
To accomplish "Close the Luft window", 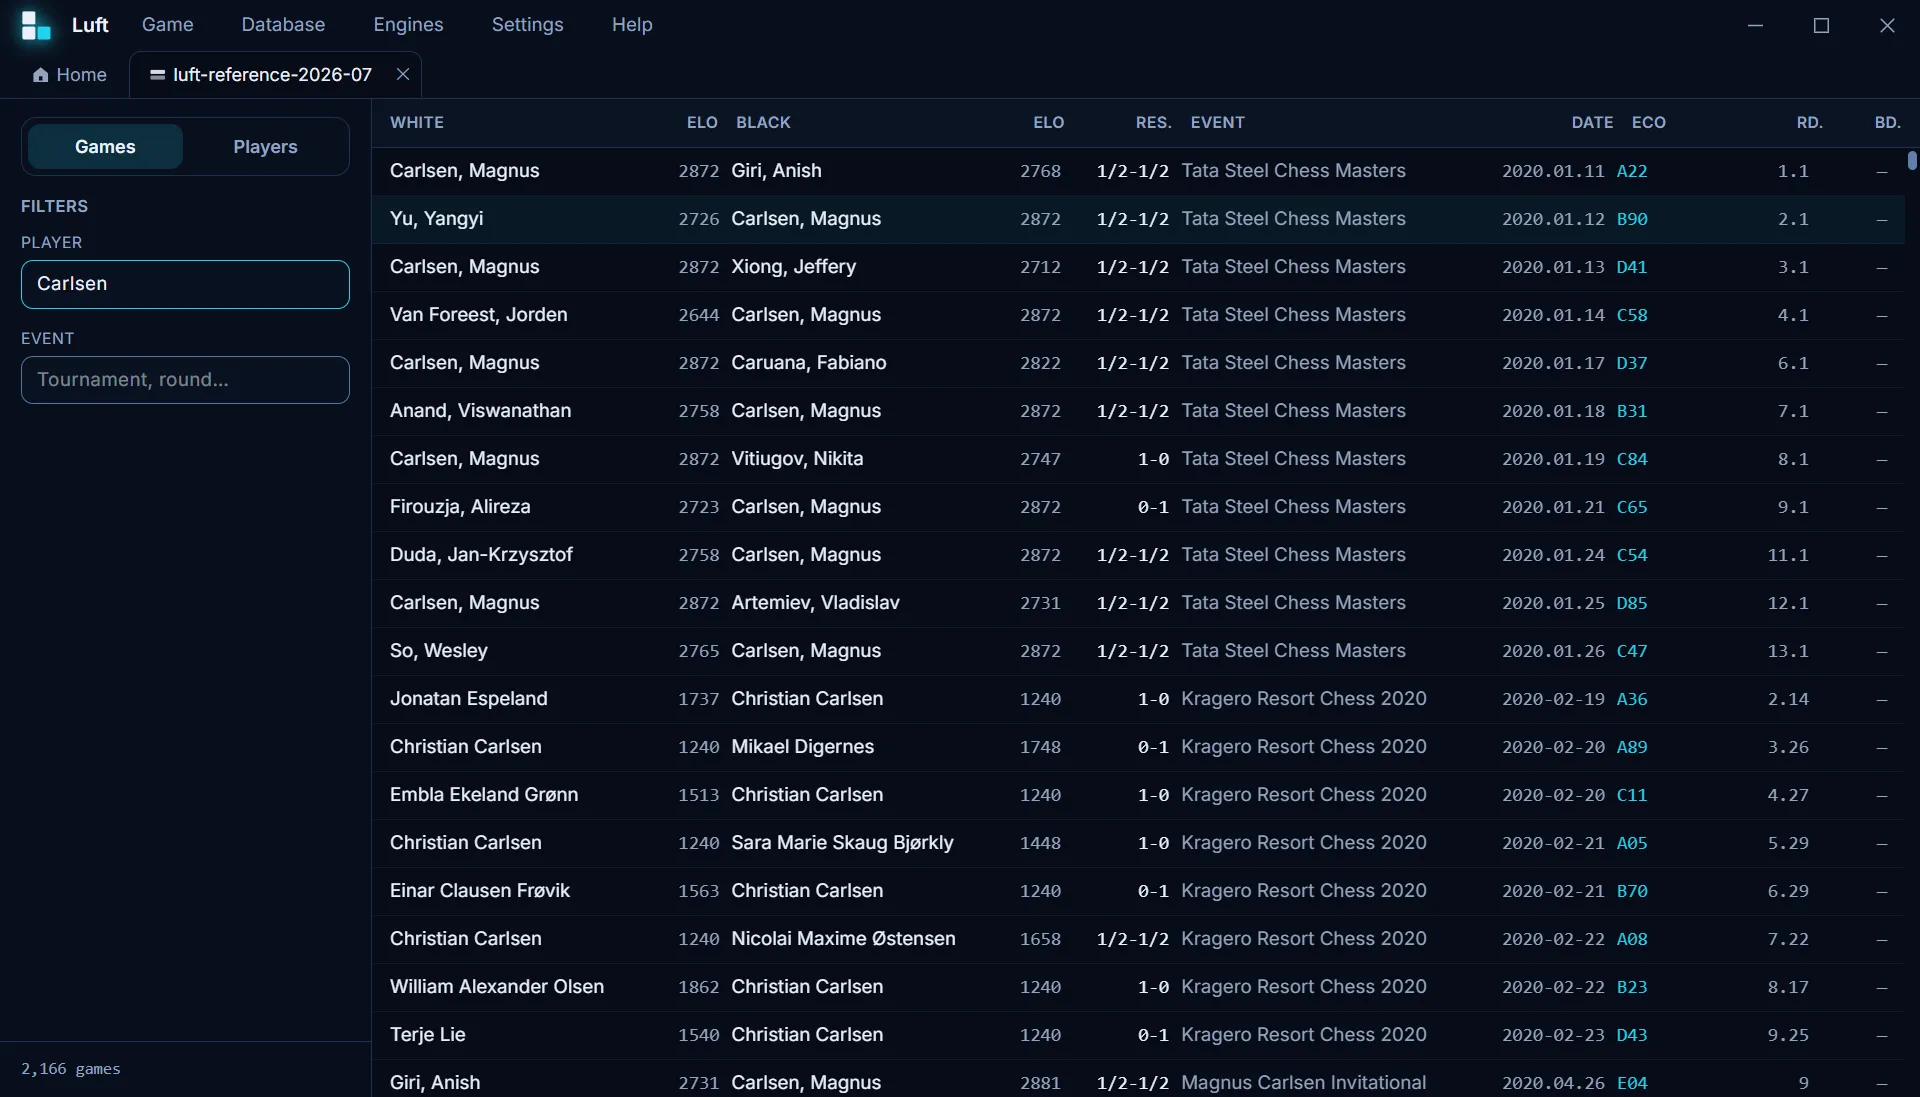I will pyautogui.click(x=1887, y=25).
